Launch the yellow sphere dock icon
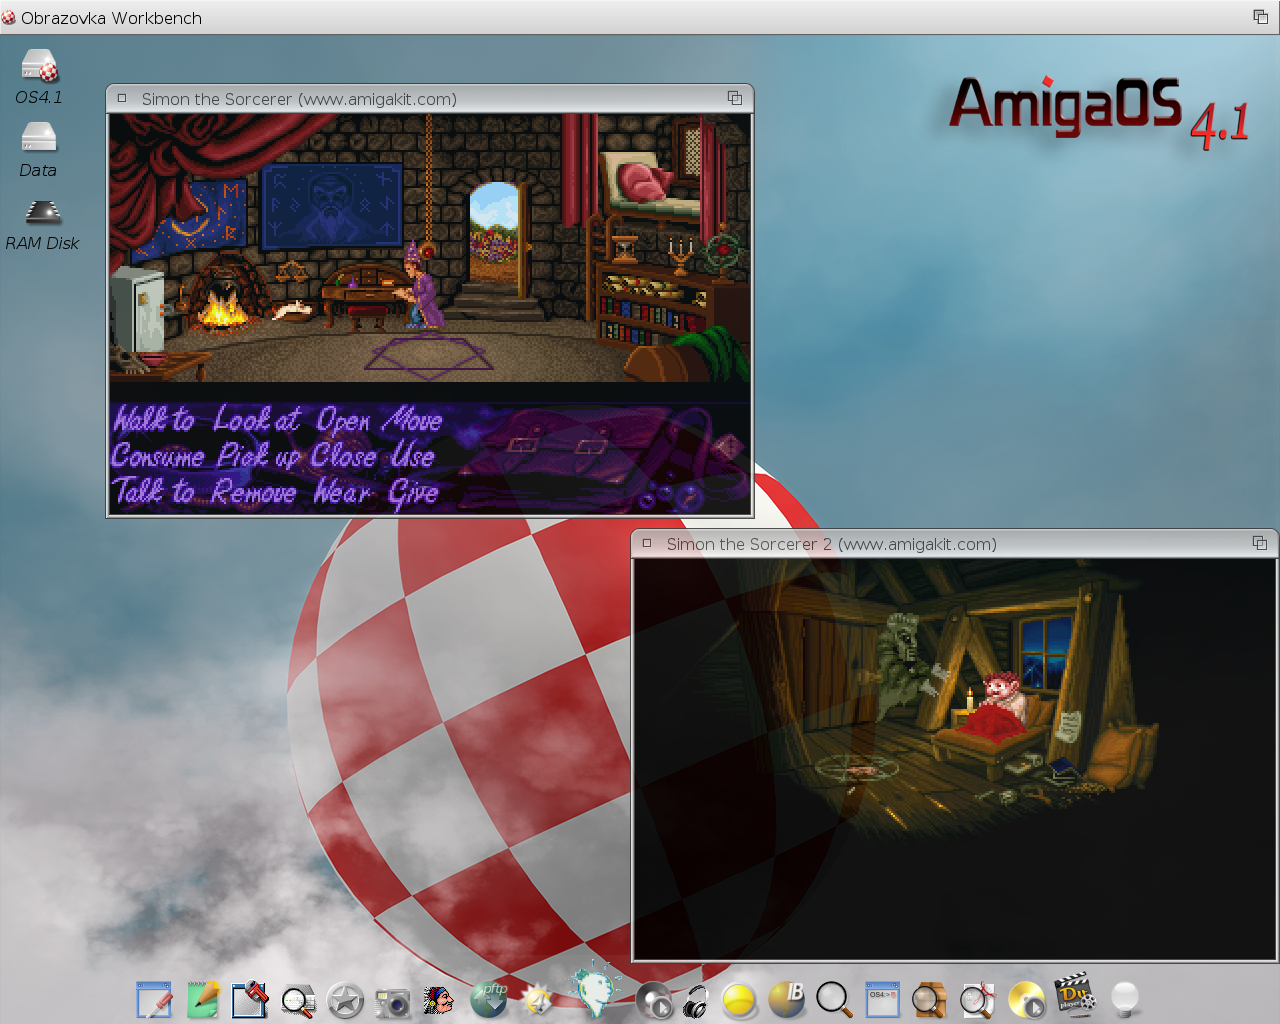Image resolution: width=1280 pixels, height=1024 pixels. pos(739,1001)
